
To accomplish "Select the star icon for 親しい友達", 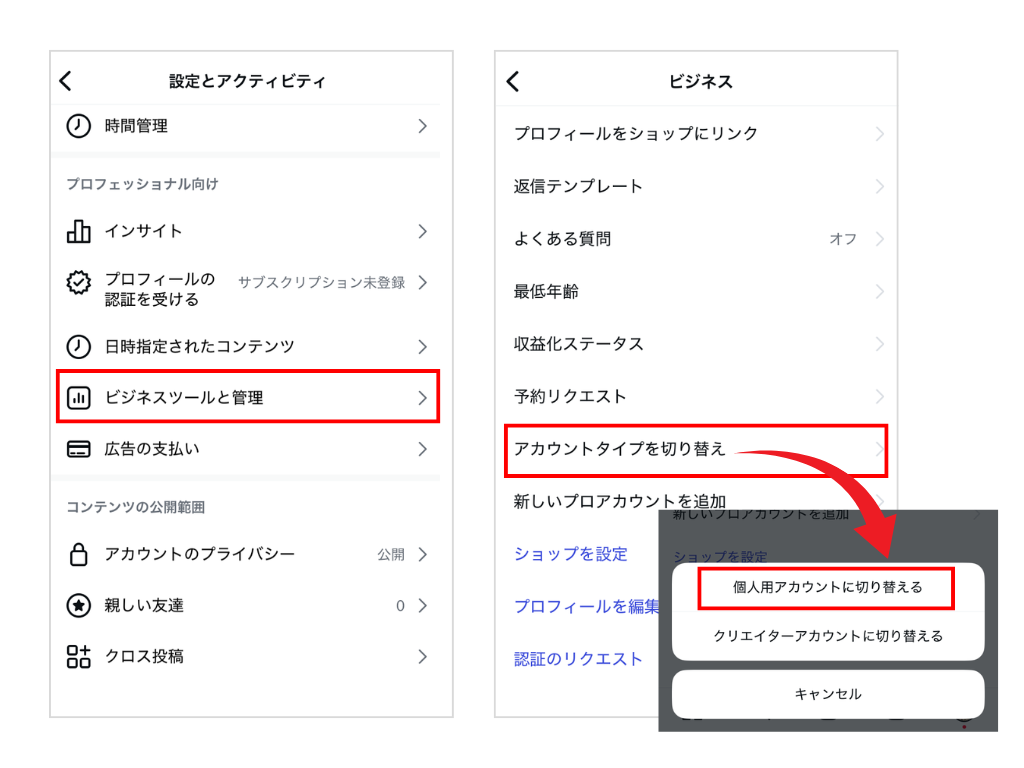I will pyautogui.click(x=80, y=604).
